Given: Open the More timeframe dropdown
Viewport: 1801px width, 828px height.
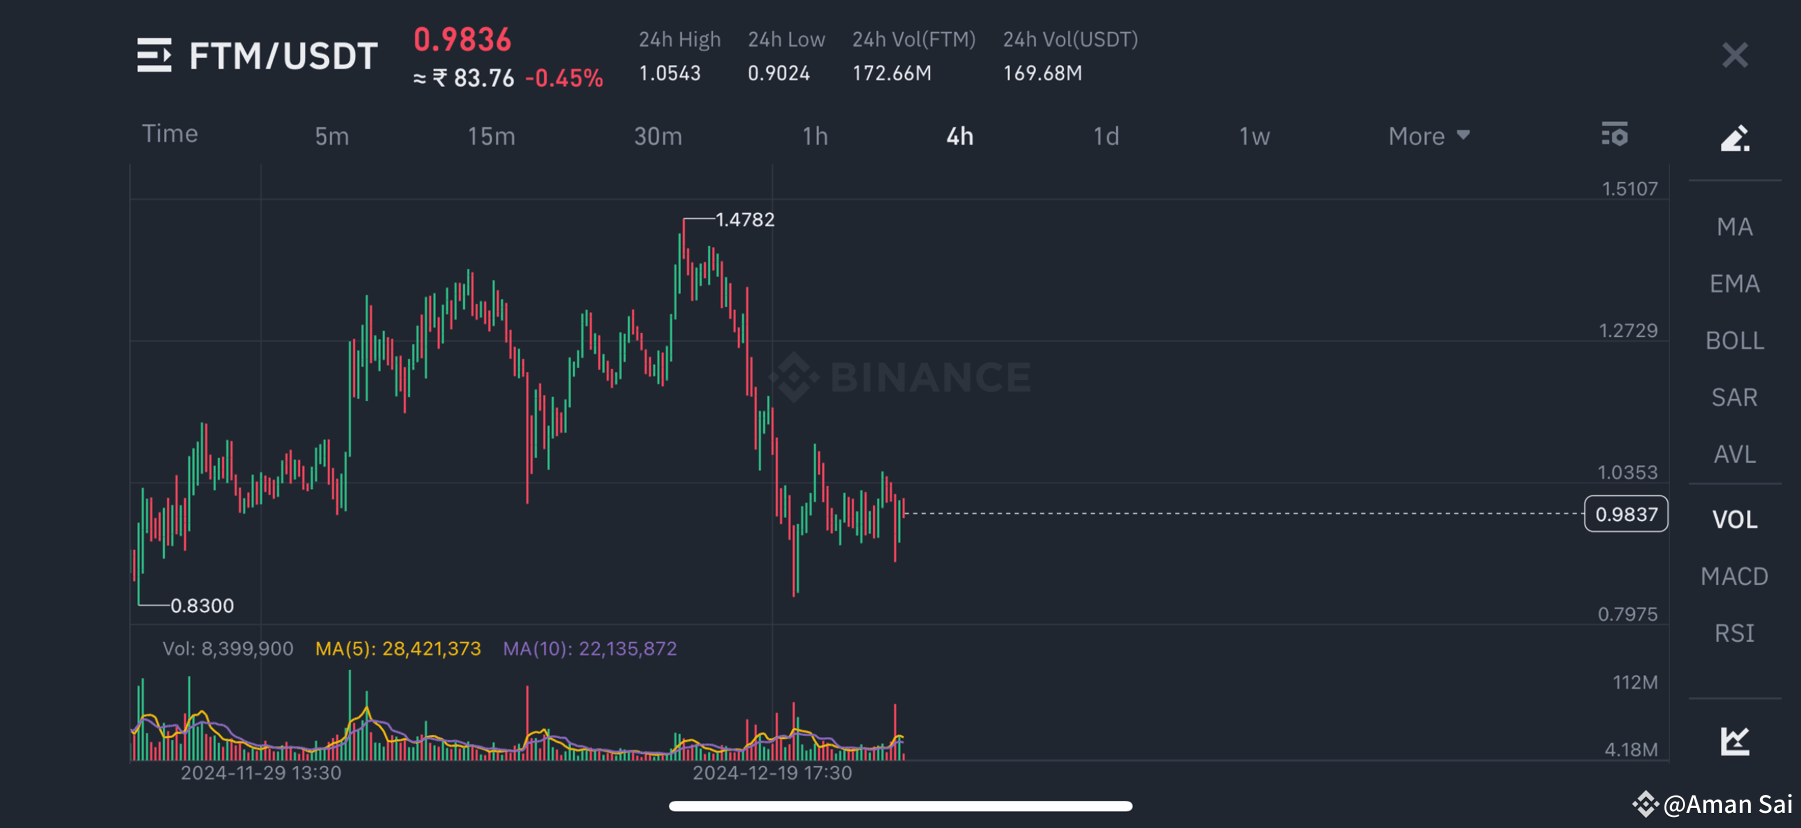Looking at the screenshot, I should tap(1427, 135).
